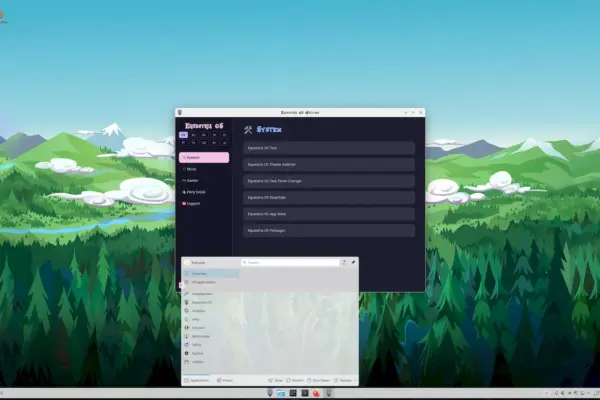Open the Help category in launcher
Image resolution: width=600 pixels, height=400 pixels.
[211, 319]
